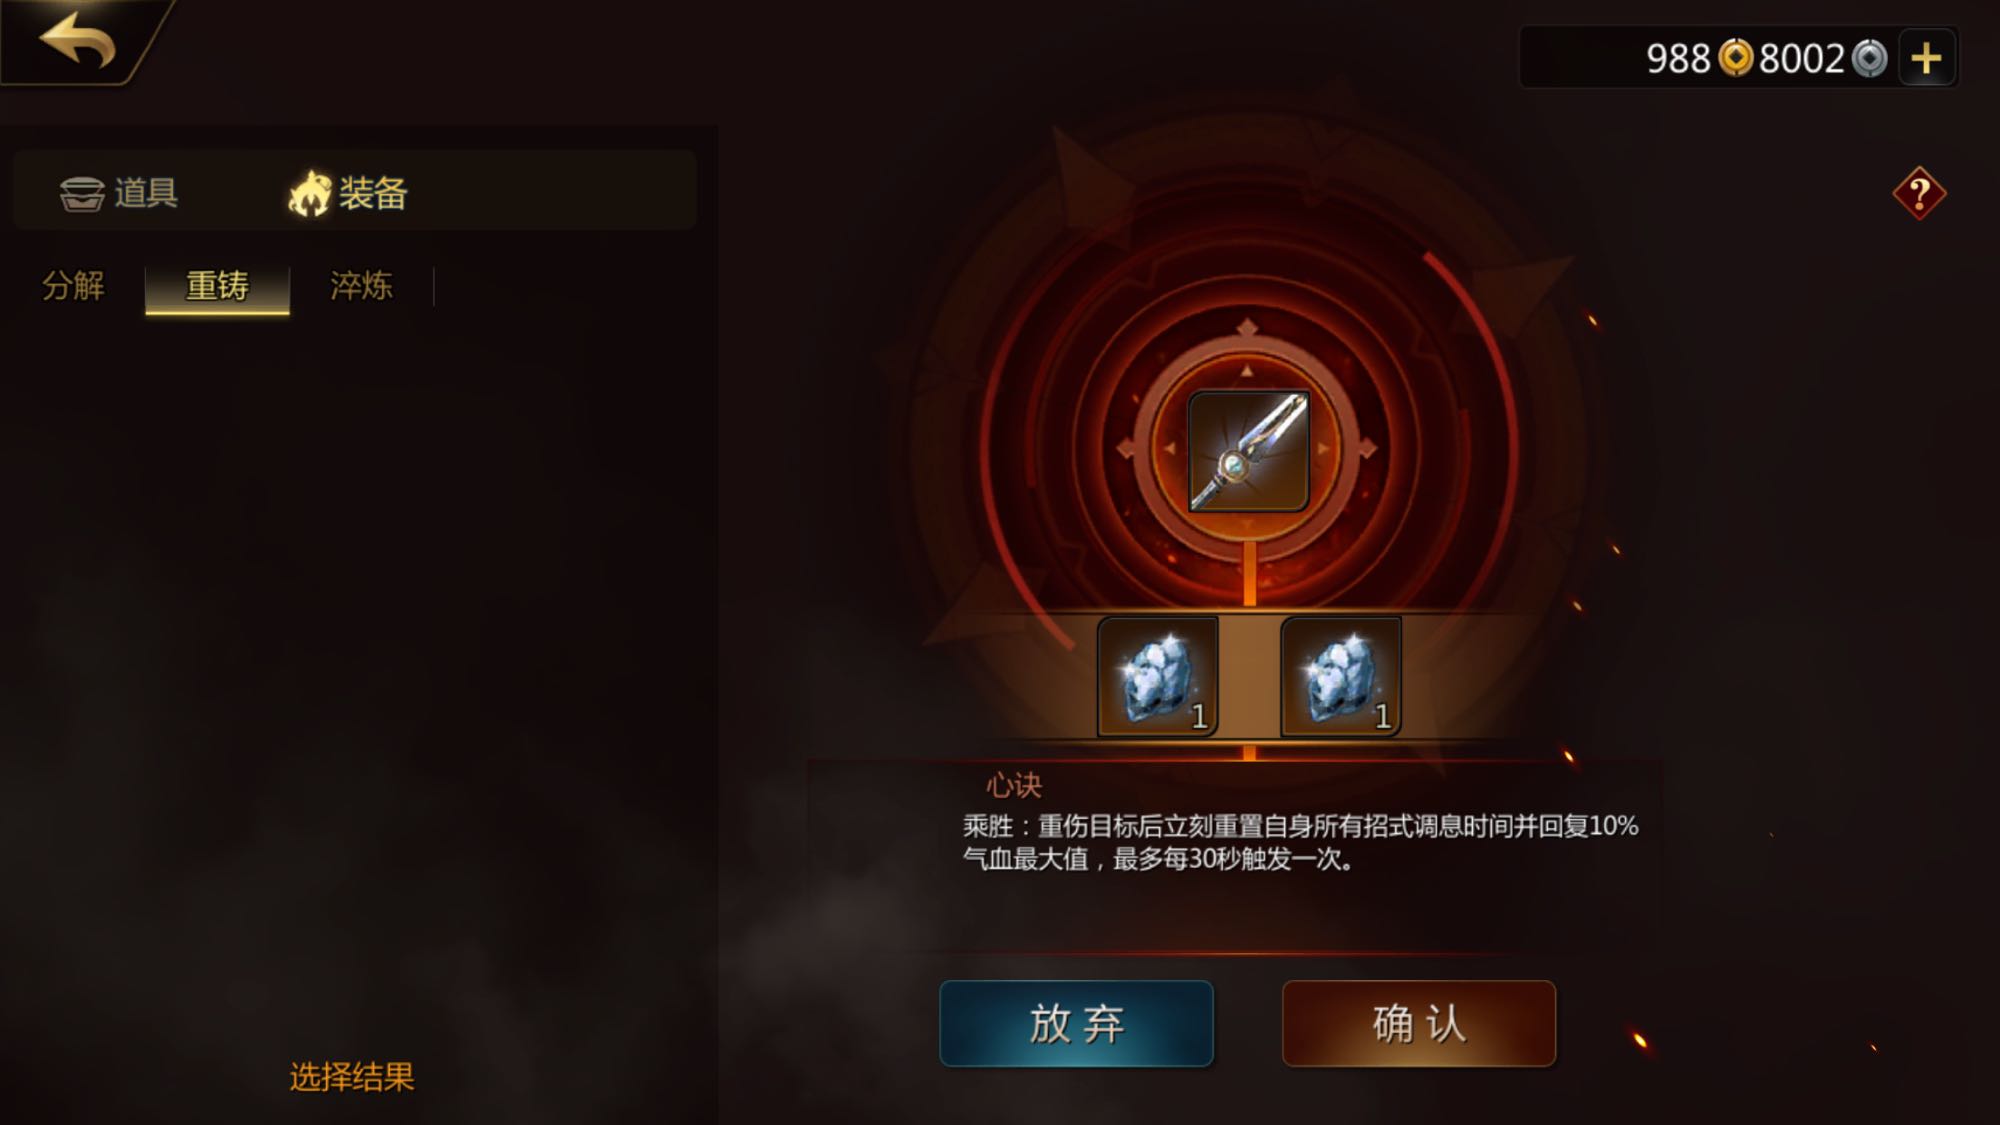The width and height of the screenshot is (2000, 1125).
Task: Tap the gold coin currency icon
Action: (1736, 58)
